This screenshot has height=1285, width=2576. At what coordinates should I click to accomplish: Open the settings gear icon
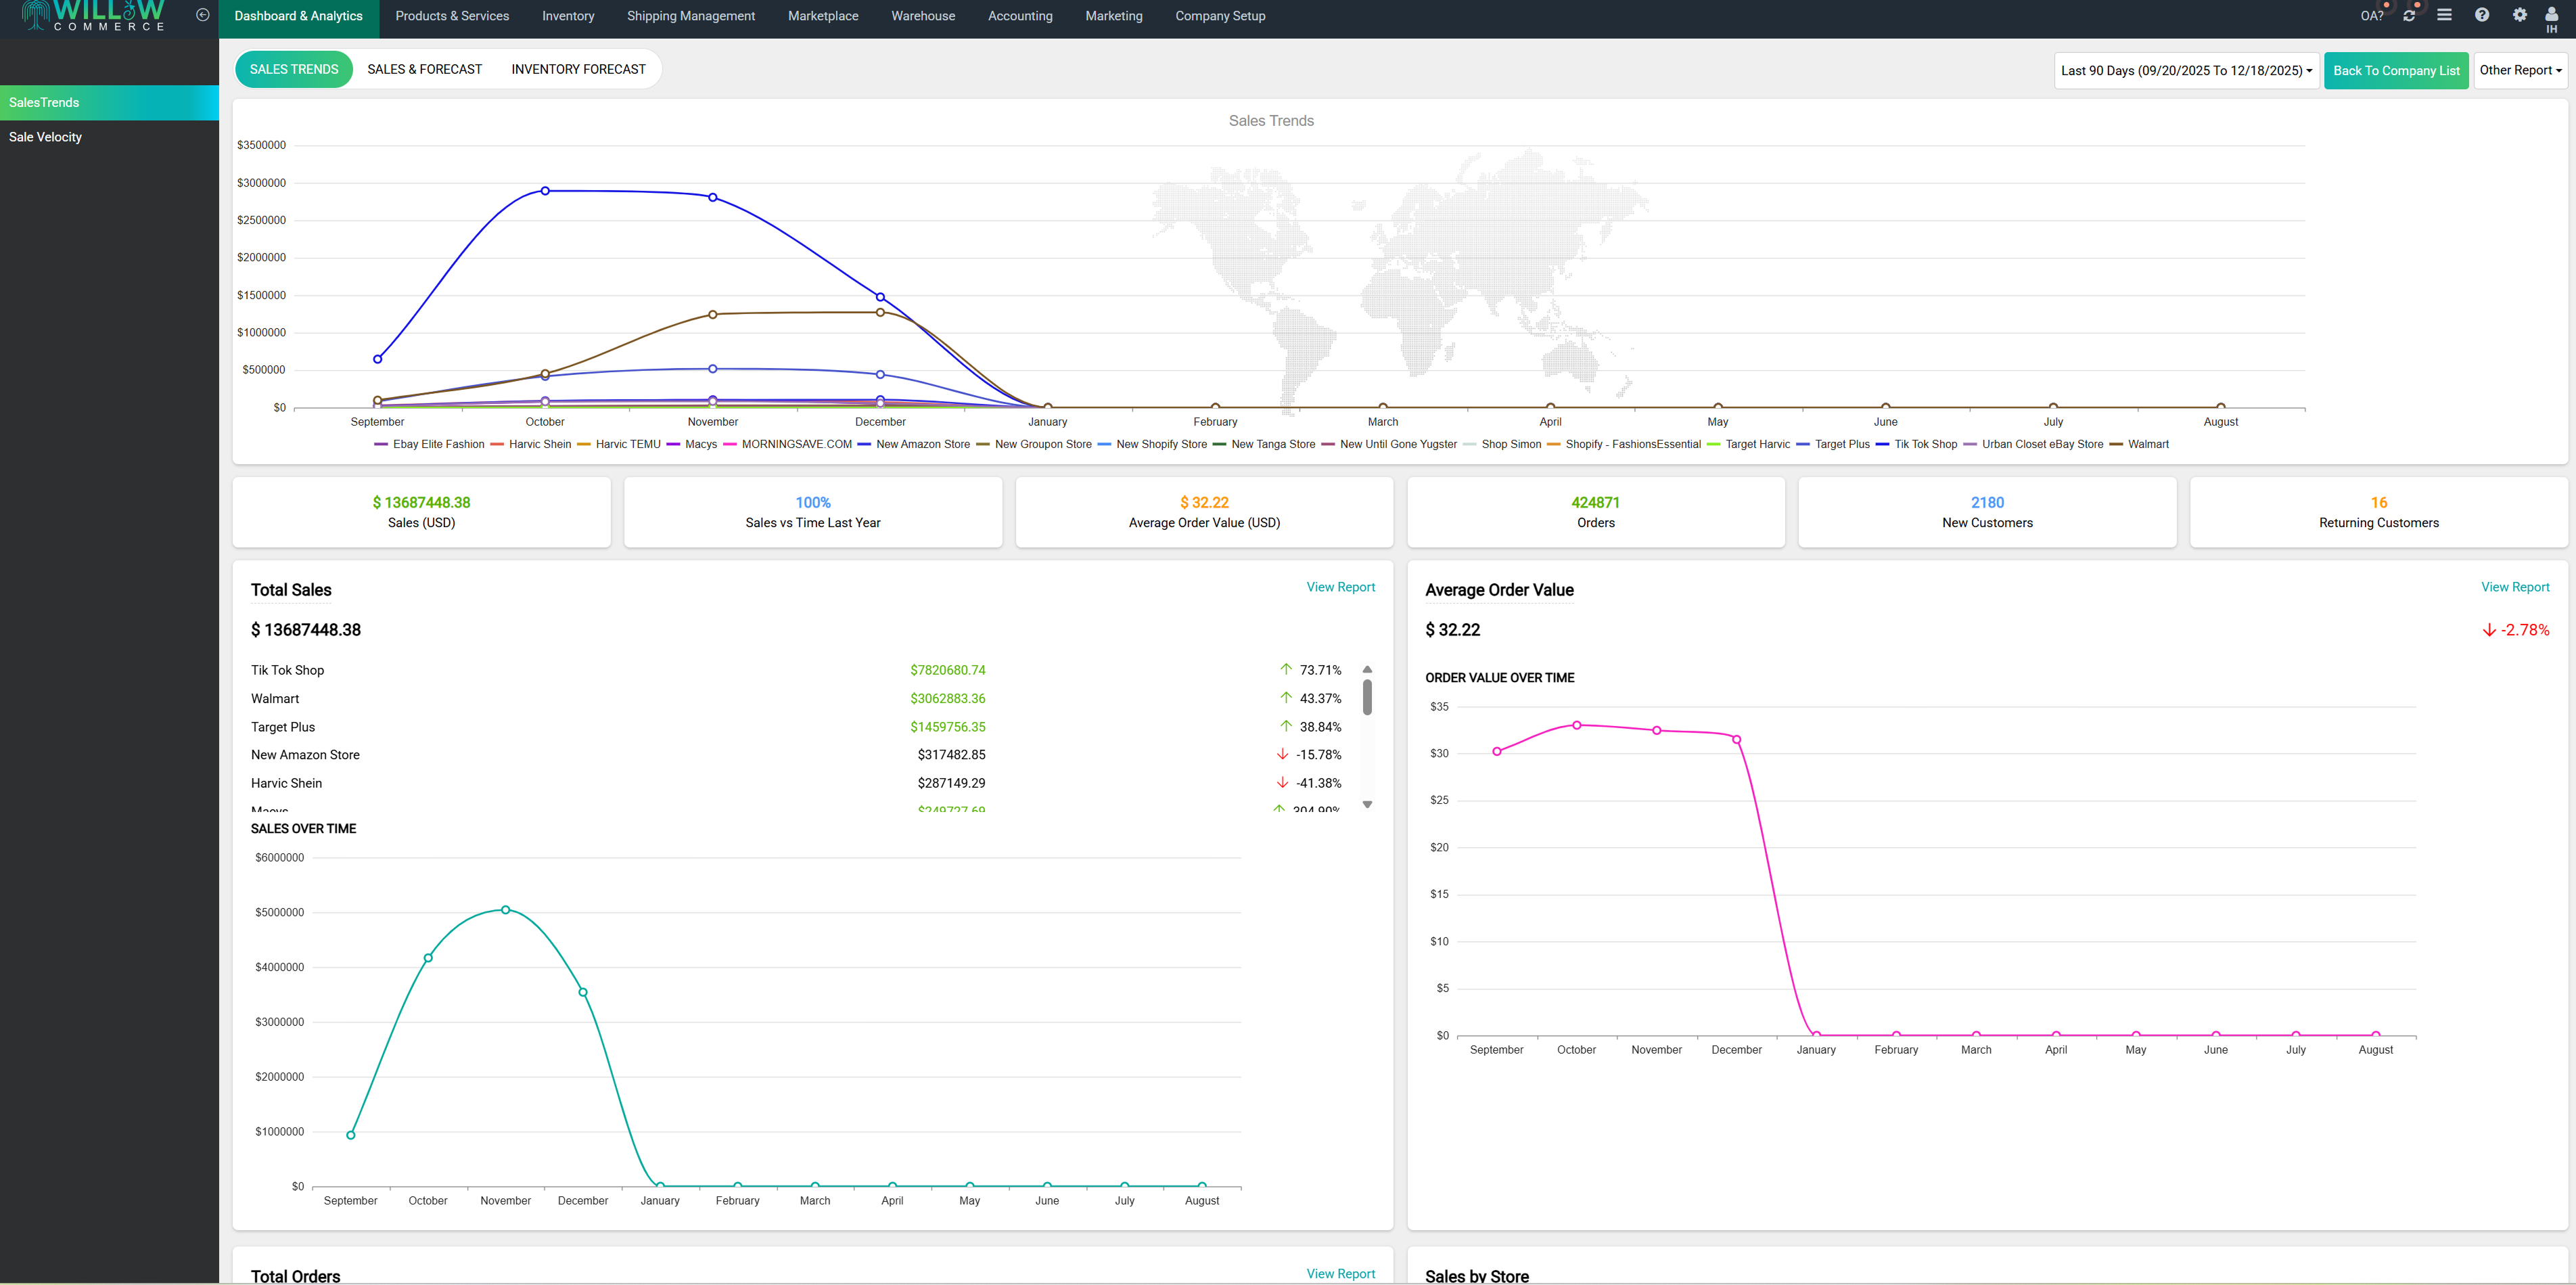point(2520,15)
